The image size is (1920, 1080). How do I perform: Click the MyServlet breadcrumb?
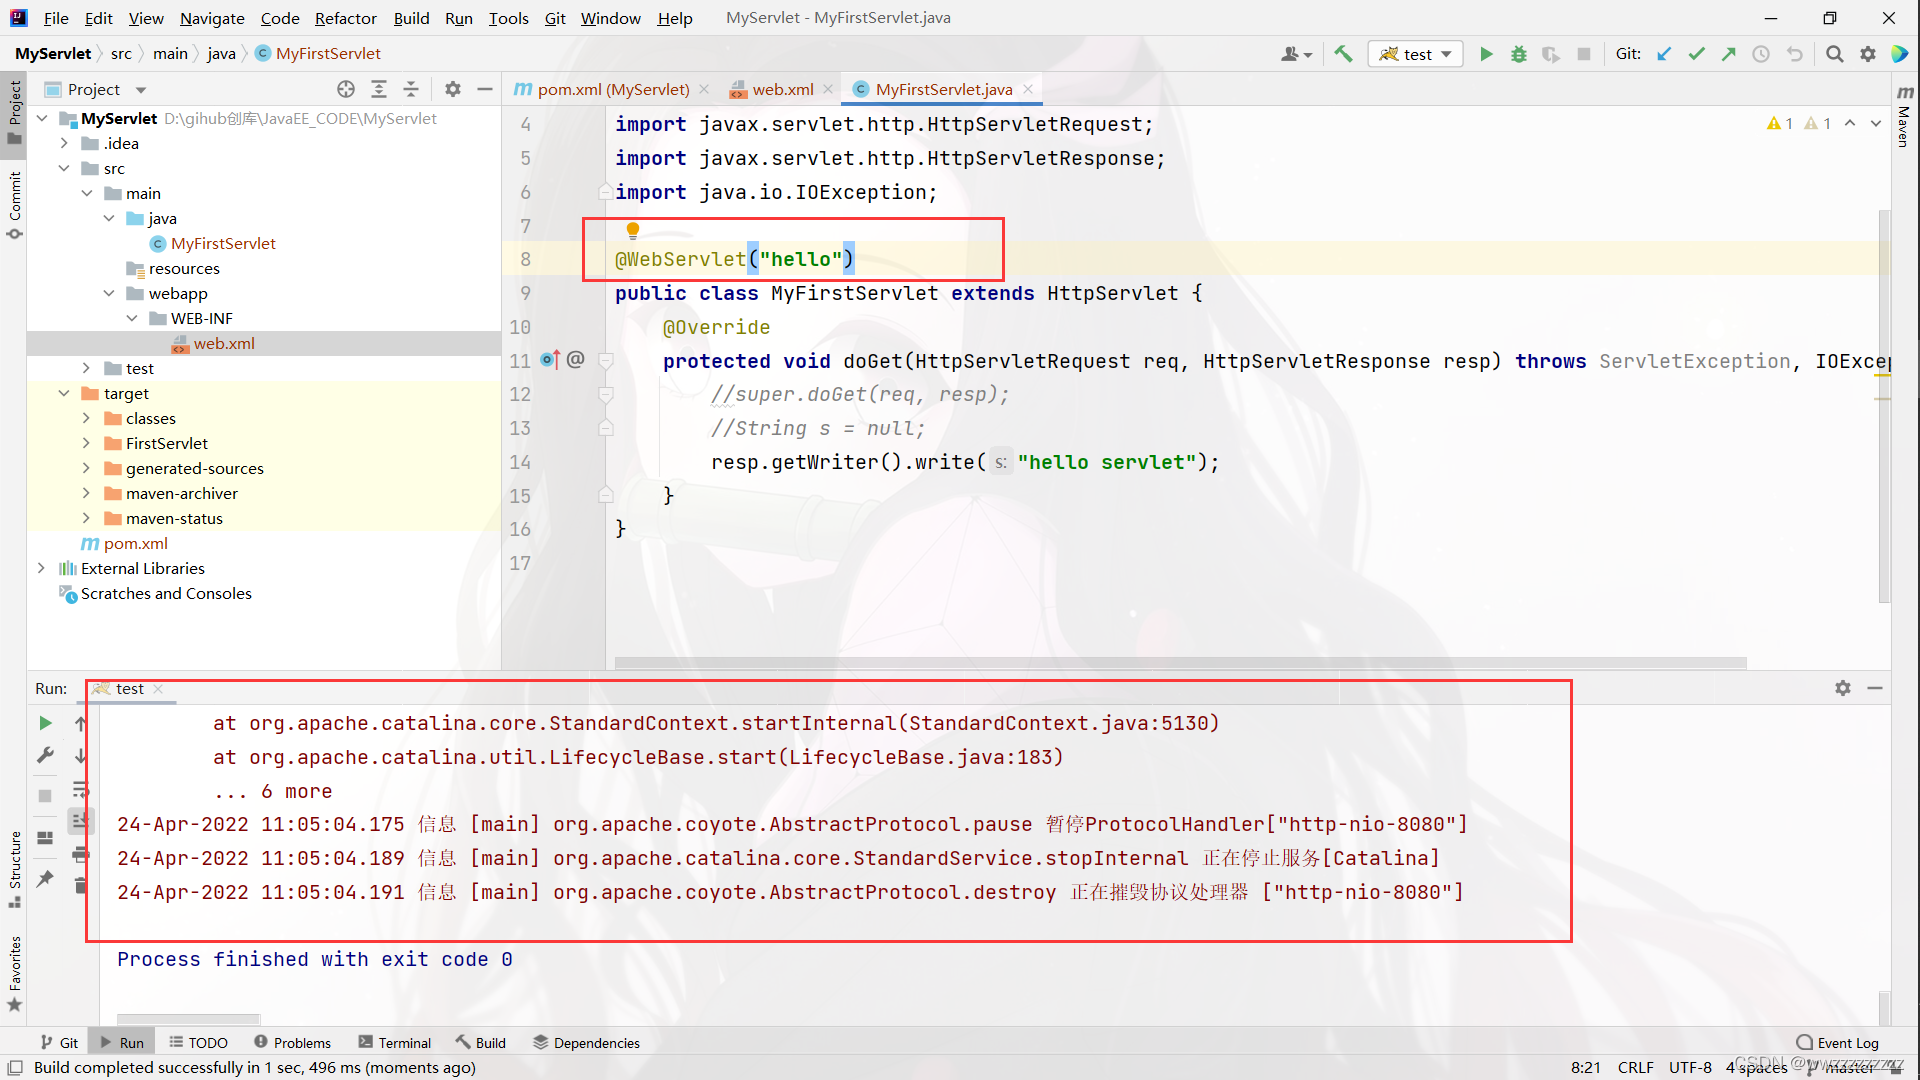click(53, 53)
